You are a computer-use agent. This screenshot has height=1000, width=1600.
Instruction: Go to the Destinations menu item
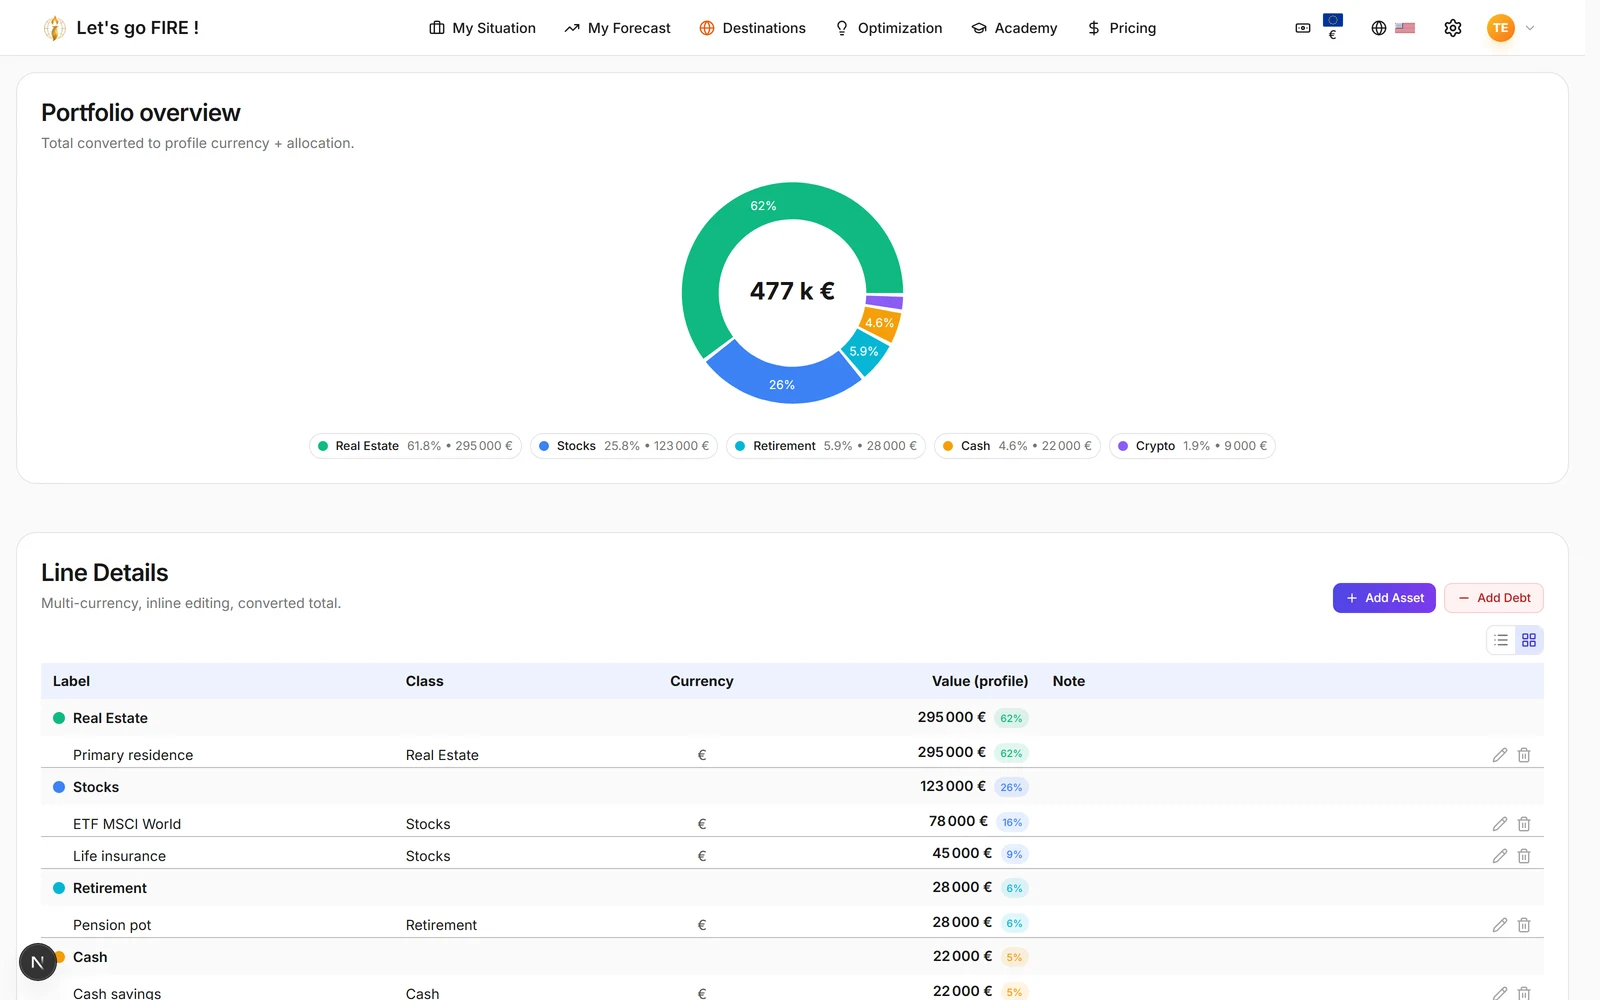752,28
